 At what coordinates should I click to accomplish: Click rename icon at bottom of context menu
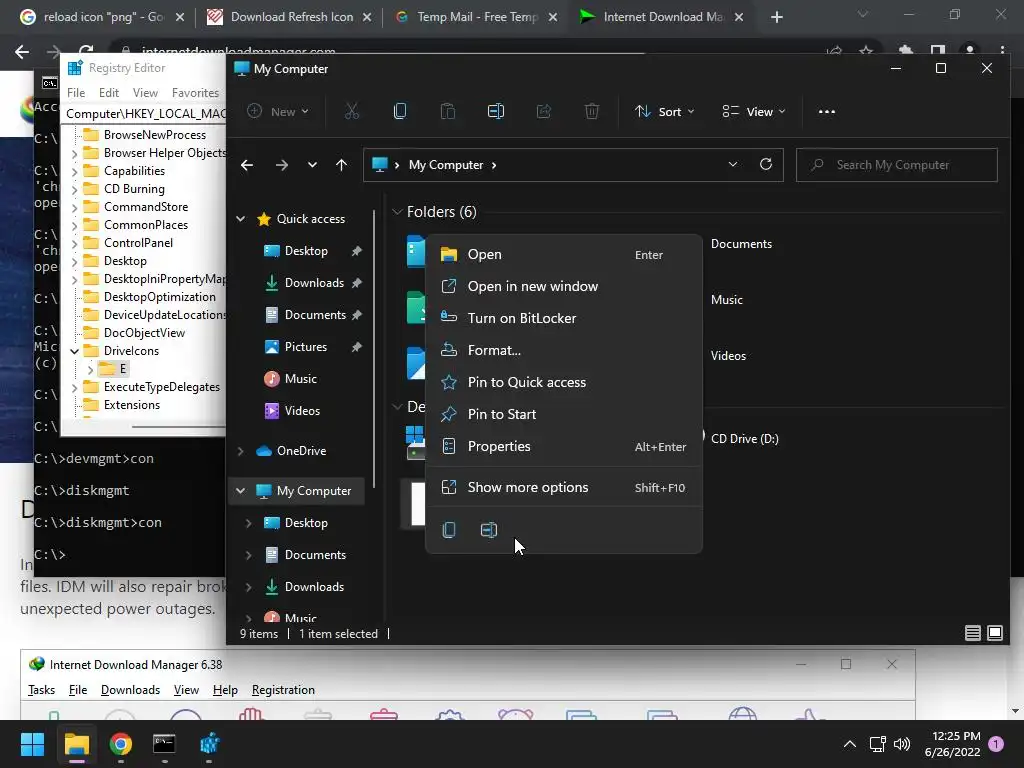[488, 530]
